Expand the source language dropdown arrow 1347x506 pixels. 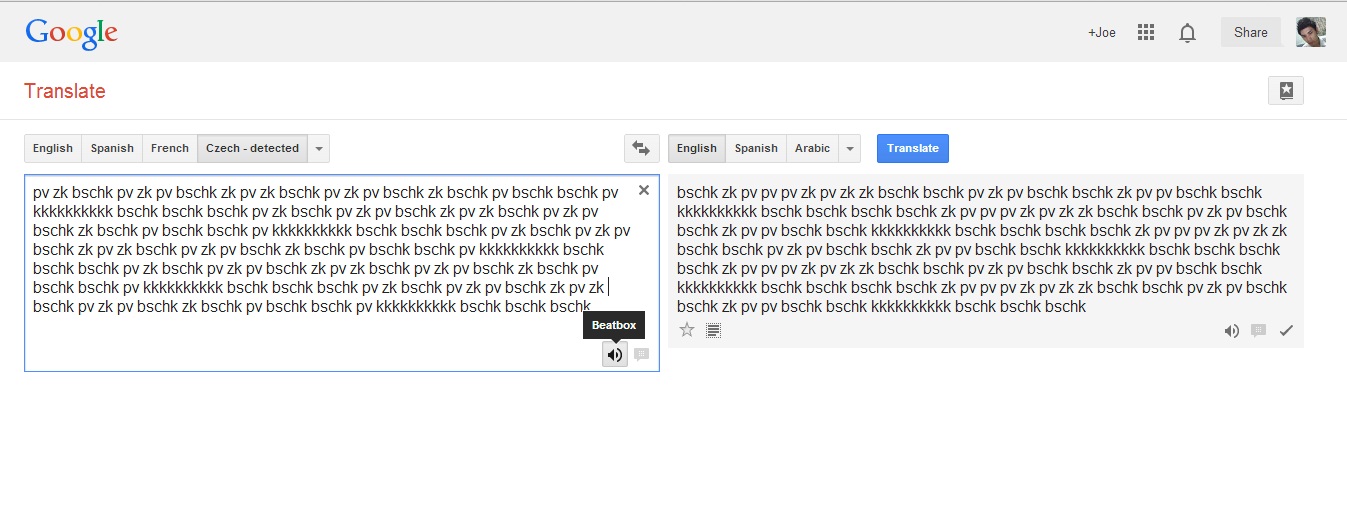click(319, 148)
